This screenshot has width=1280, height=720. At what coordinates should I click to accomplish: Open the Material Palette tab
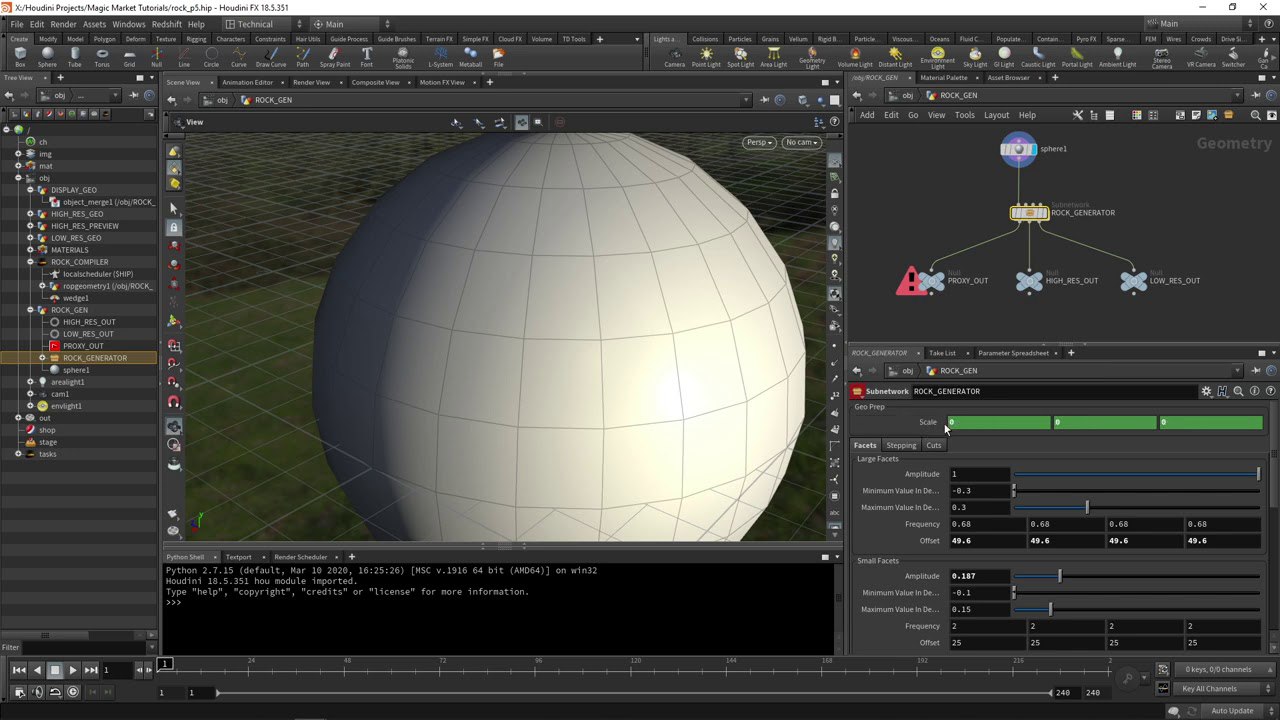coord(943,78)
